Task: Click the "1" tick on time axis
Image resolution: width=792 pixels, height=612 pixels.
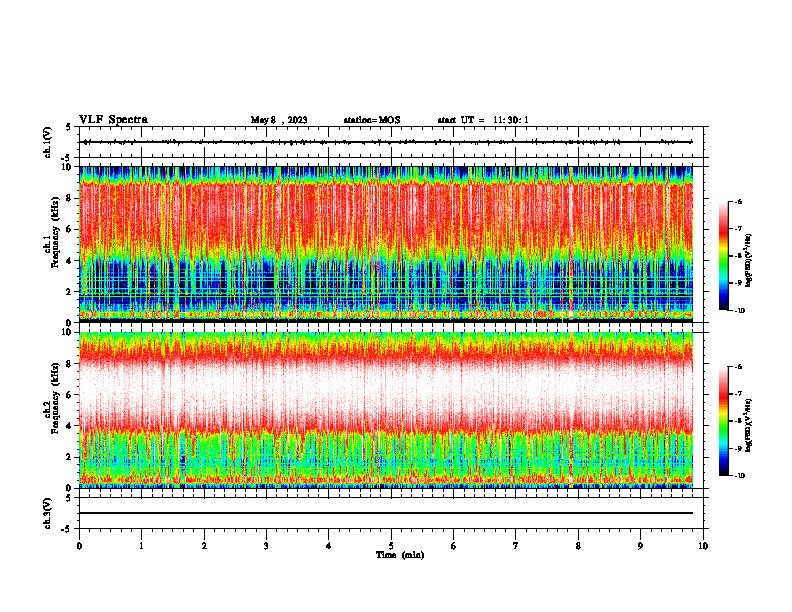Action: click(x=141, y=546)
